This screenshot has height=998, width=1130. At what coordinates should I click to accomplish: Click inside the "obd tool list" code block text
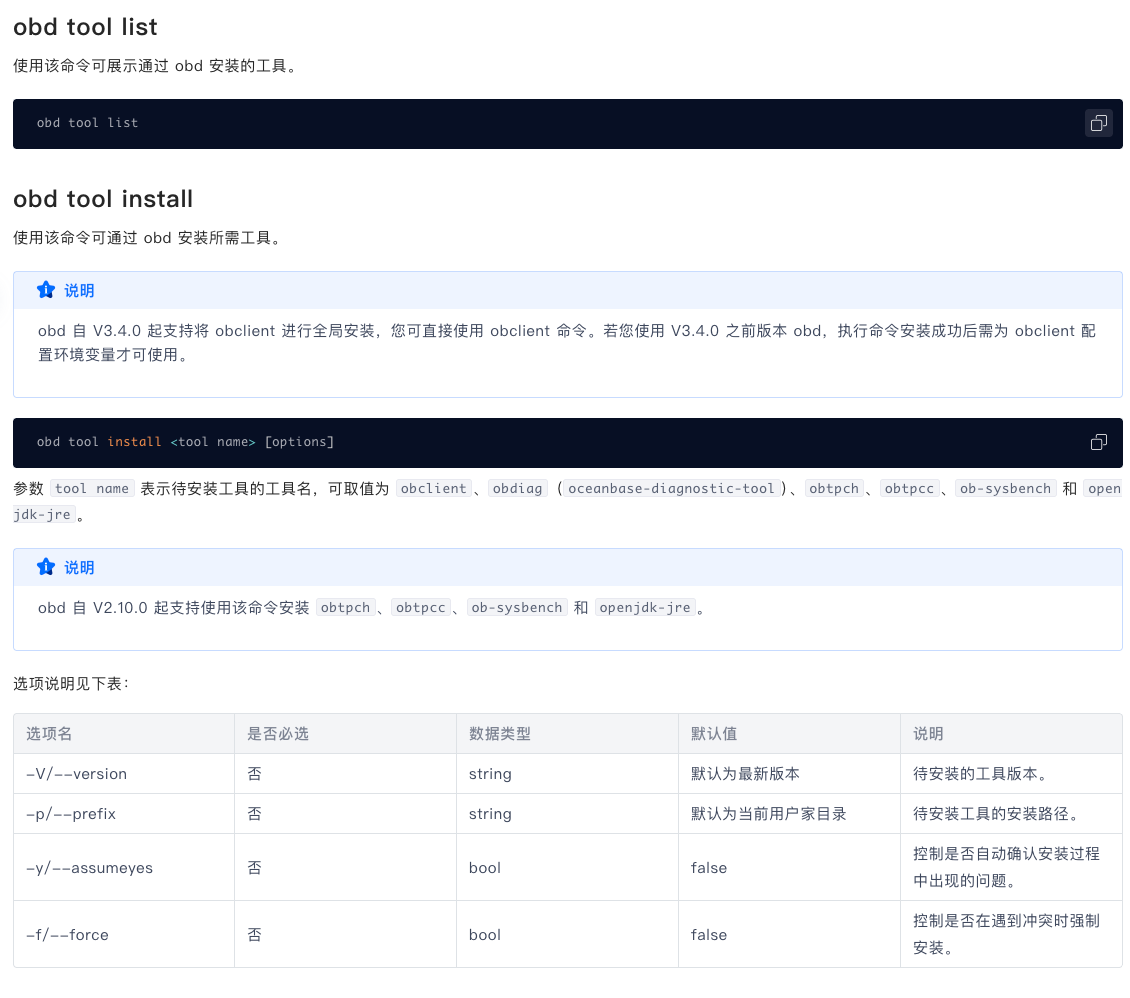[x=87, y=123]
